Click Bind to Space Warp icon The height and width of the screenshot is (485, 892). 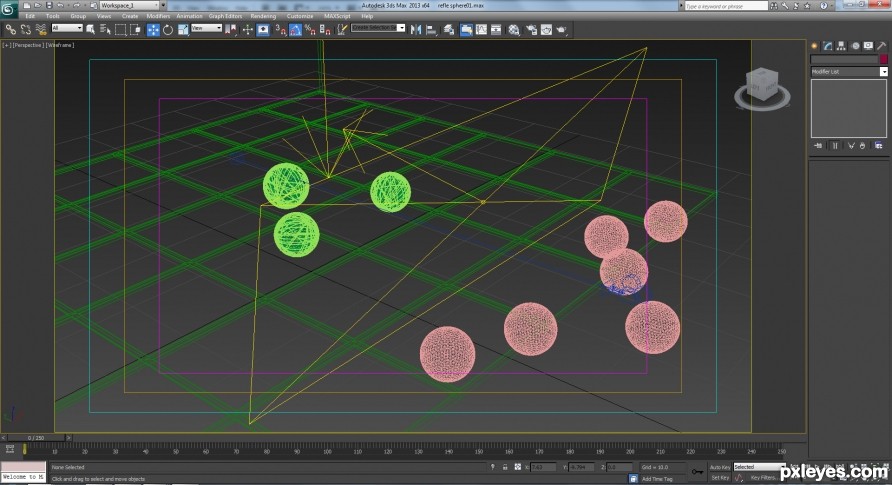[x=40, y=30]
